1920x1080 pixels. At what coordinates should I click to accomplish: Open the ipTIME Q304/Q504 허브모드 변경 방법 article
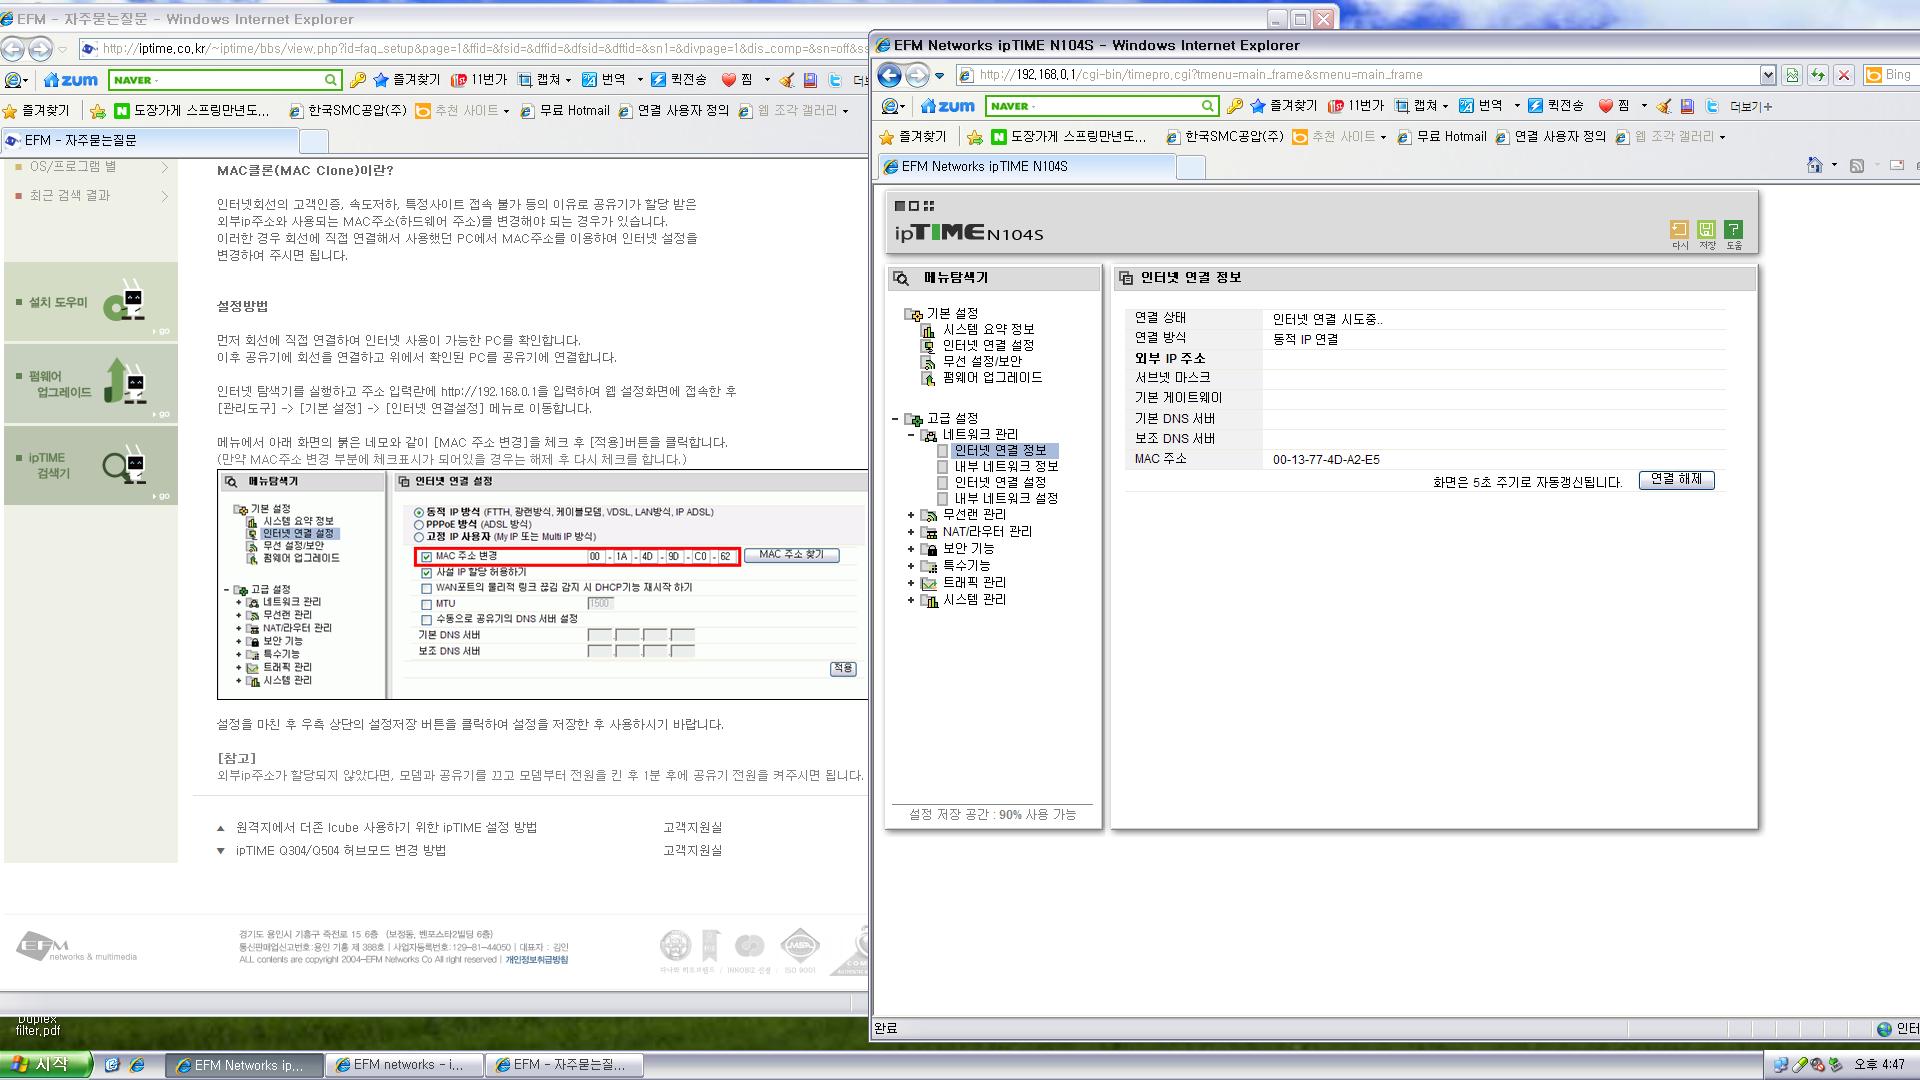[x=341, y=851]
